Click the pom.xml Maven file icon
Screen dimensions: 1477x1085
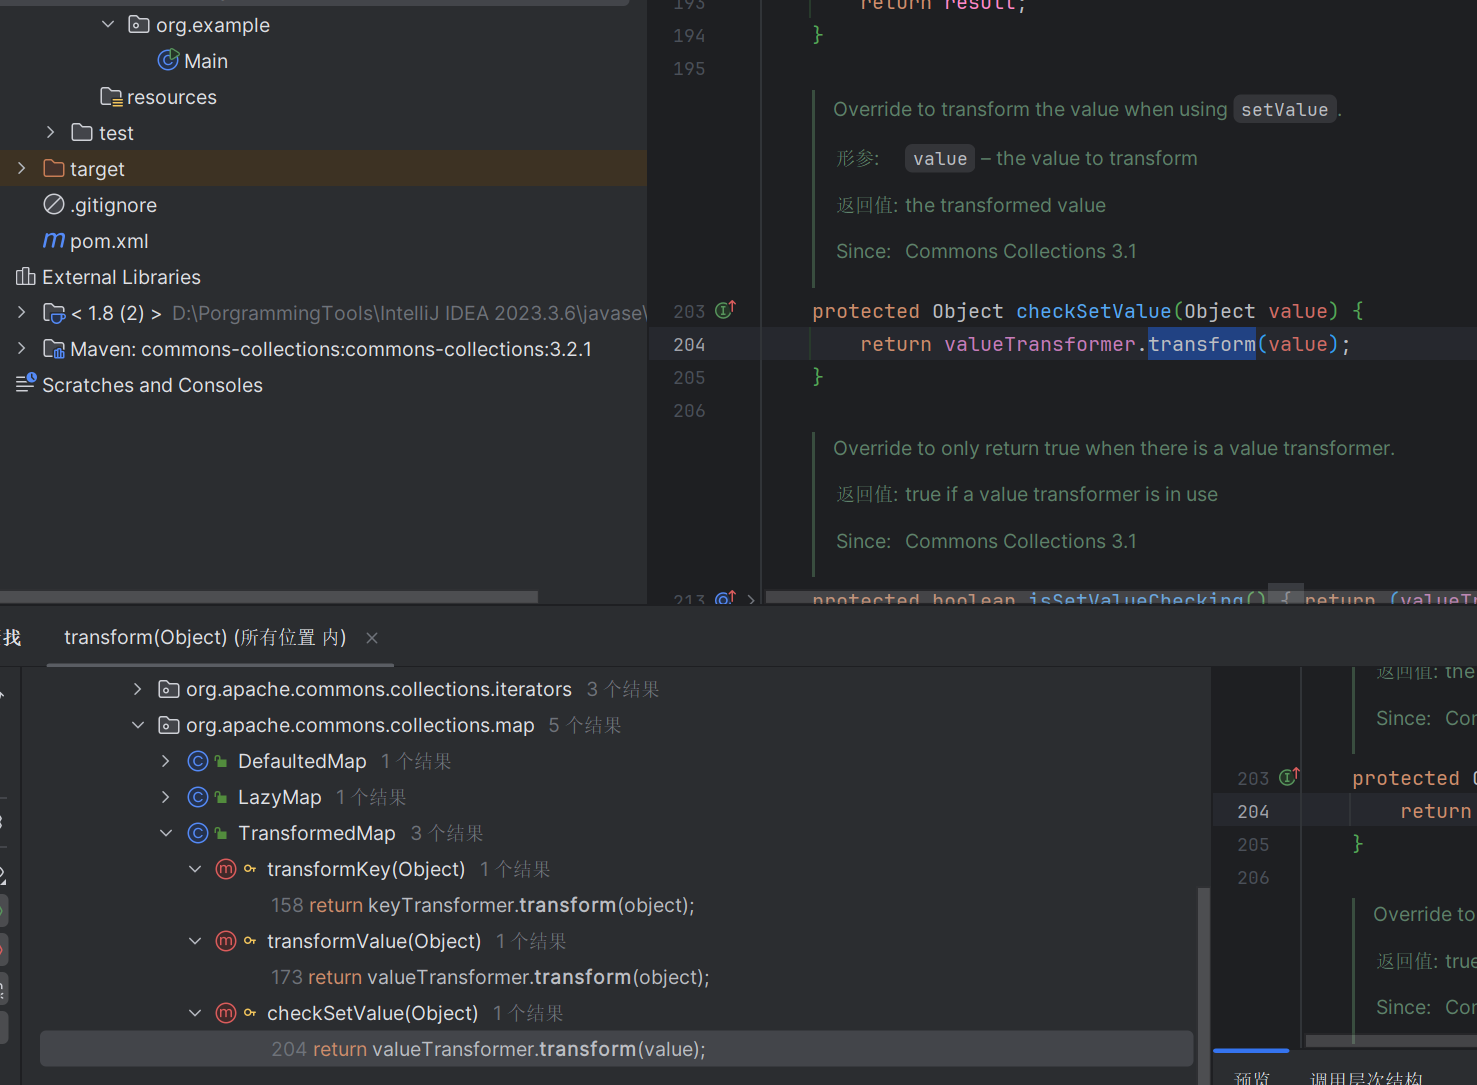coord(54,241)
